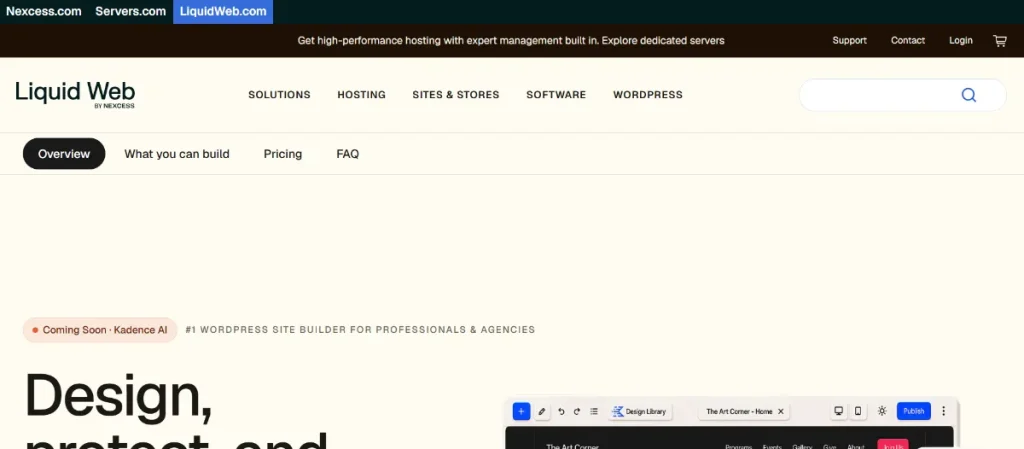The width and height of the screenshot is (1024, 449).
Task: Open the Login link
Action: point(961,40)
